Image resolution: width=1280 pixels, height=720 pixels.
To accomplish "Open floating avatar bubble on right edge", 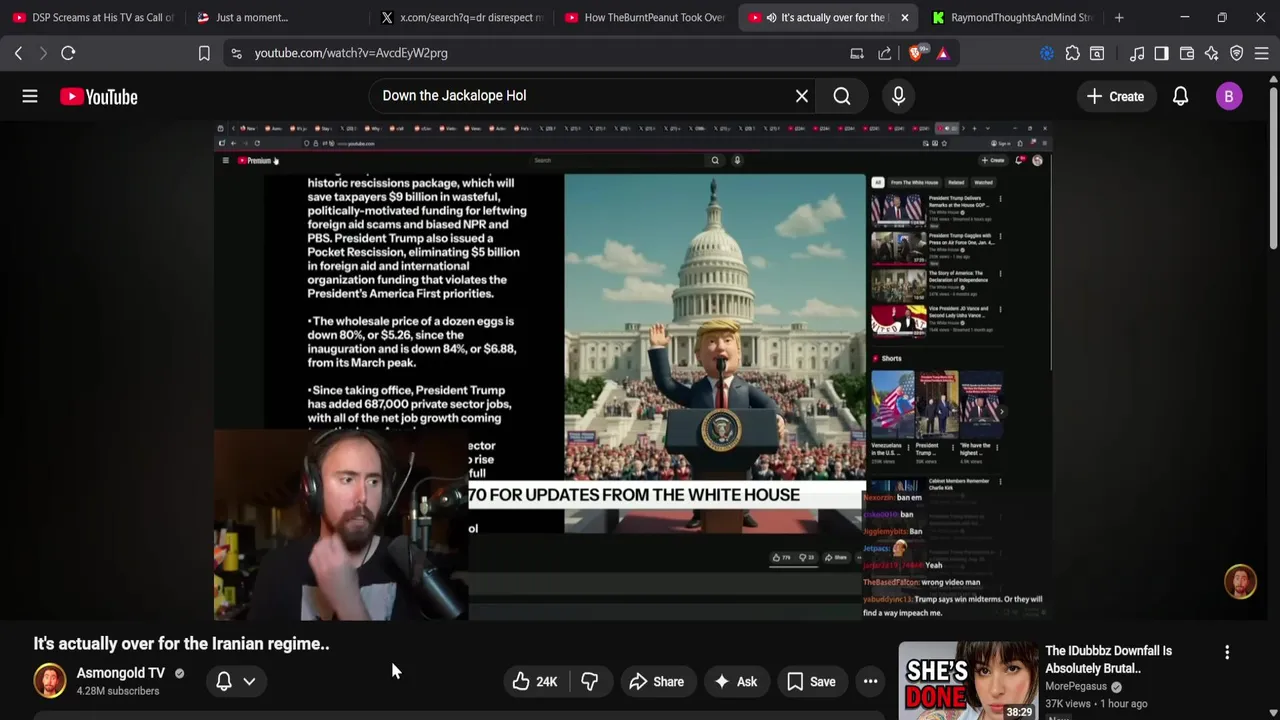I will pos(1240,582).
